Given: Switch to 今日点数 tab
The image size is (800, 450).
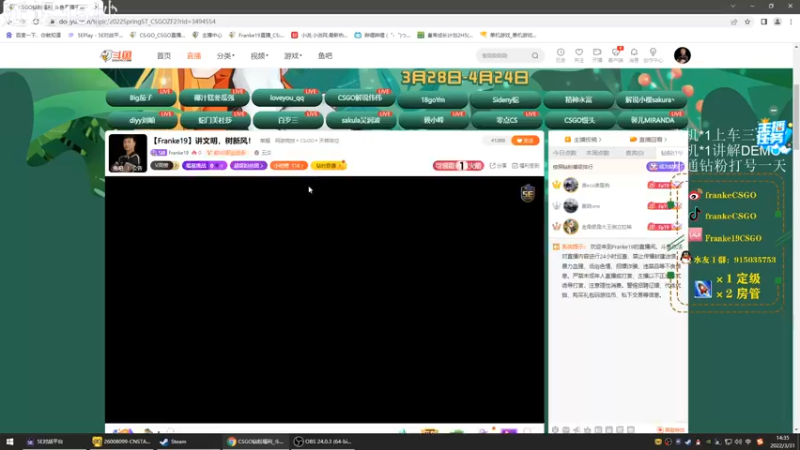Looking at the screenshot, I should tap(564, 153).
